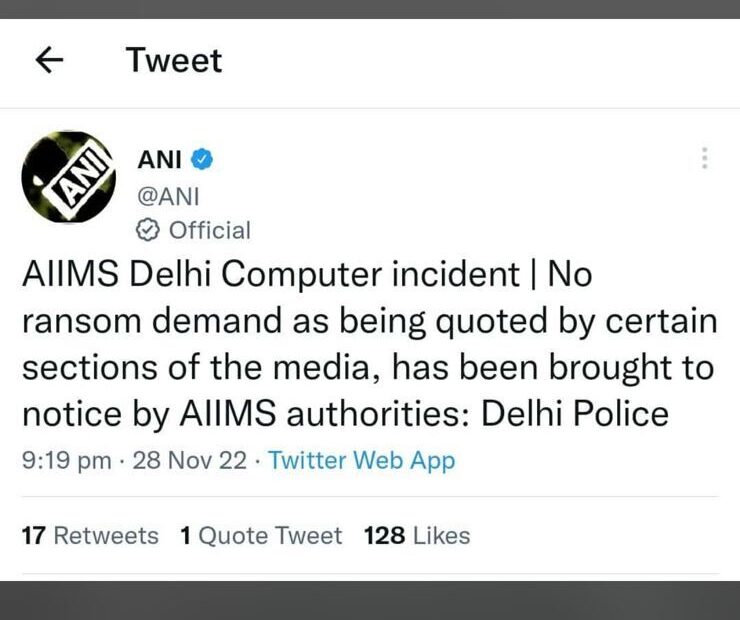View the 17 Retweets list
Viewport: 740px width, 620px height.
(90, 536)
